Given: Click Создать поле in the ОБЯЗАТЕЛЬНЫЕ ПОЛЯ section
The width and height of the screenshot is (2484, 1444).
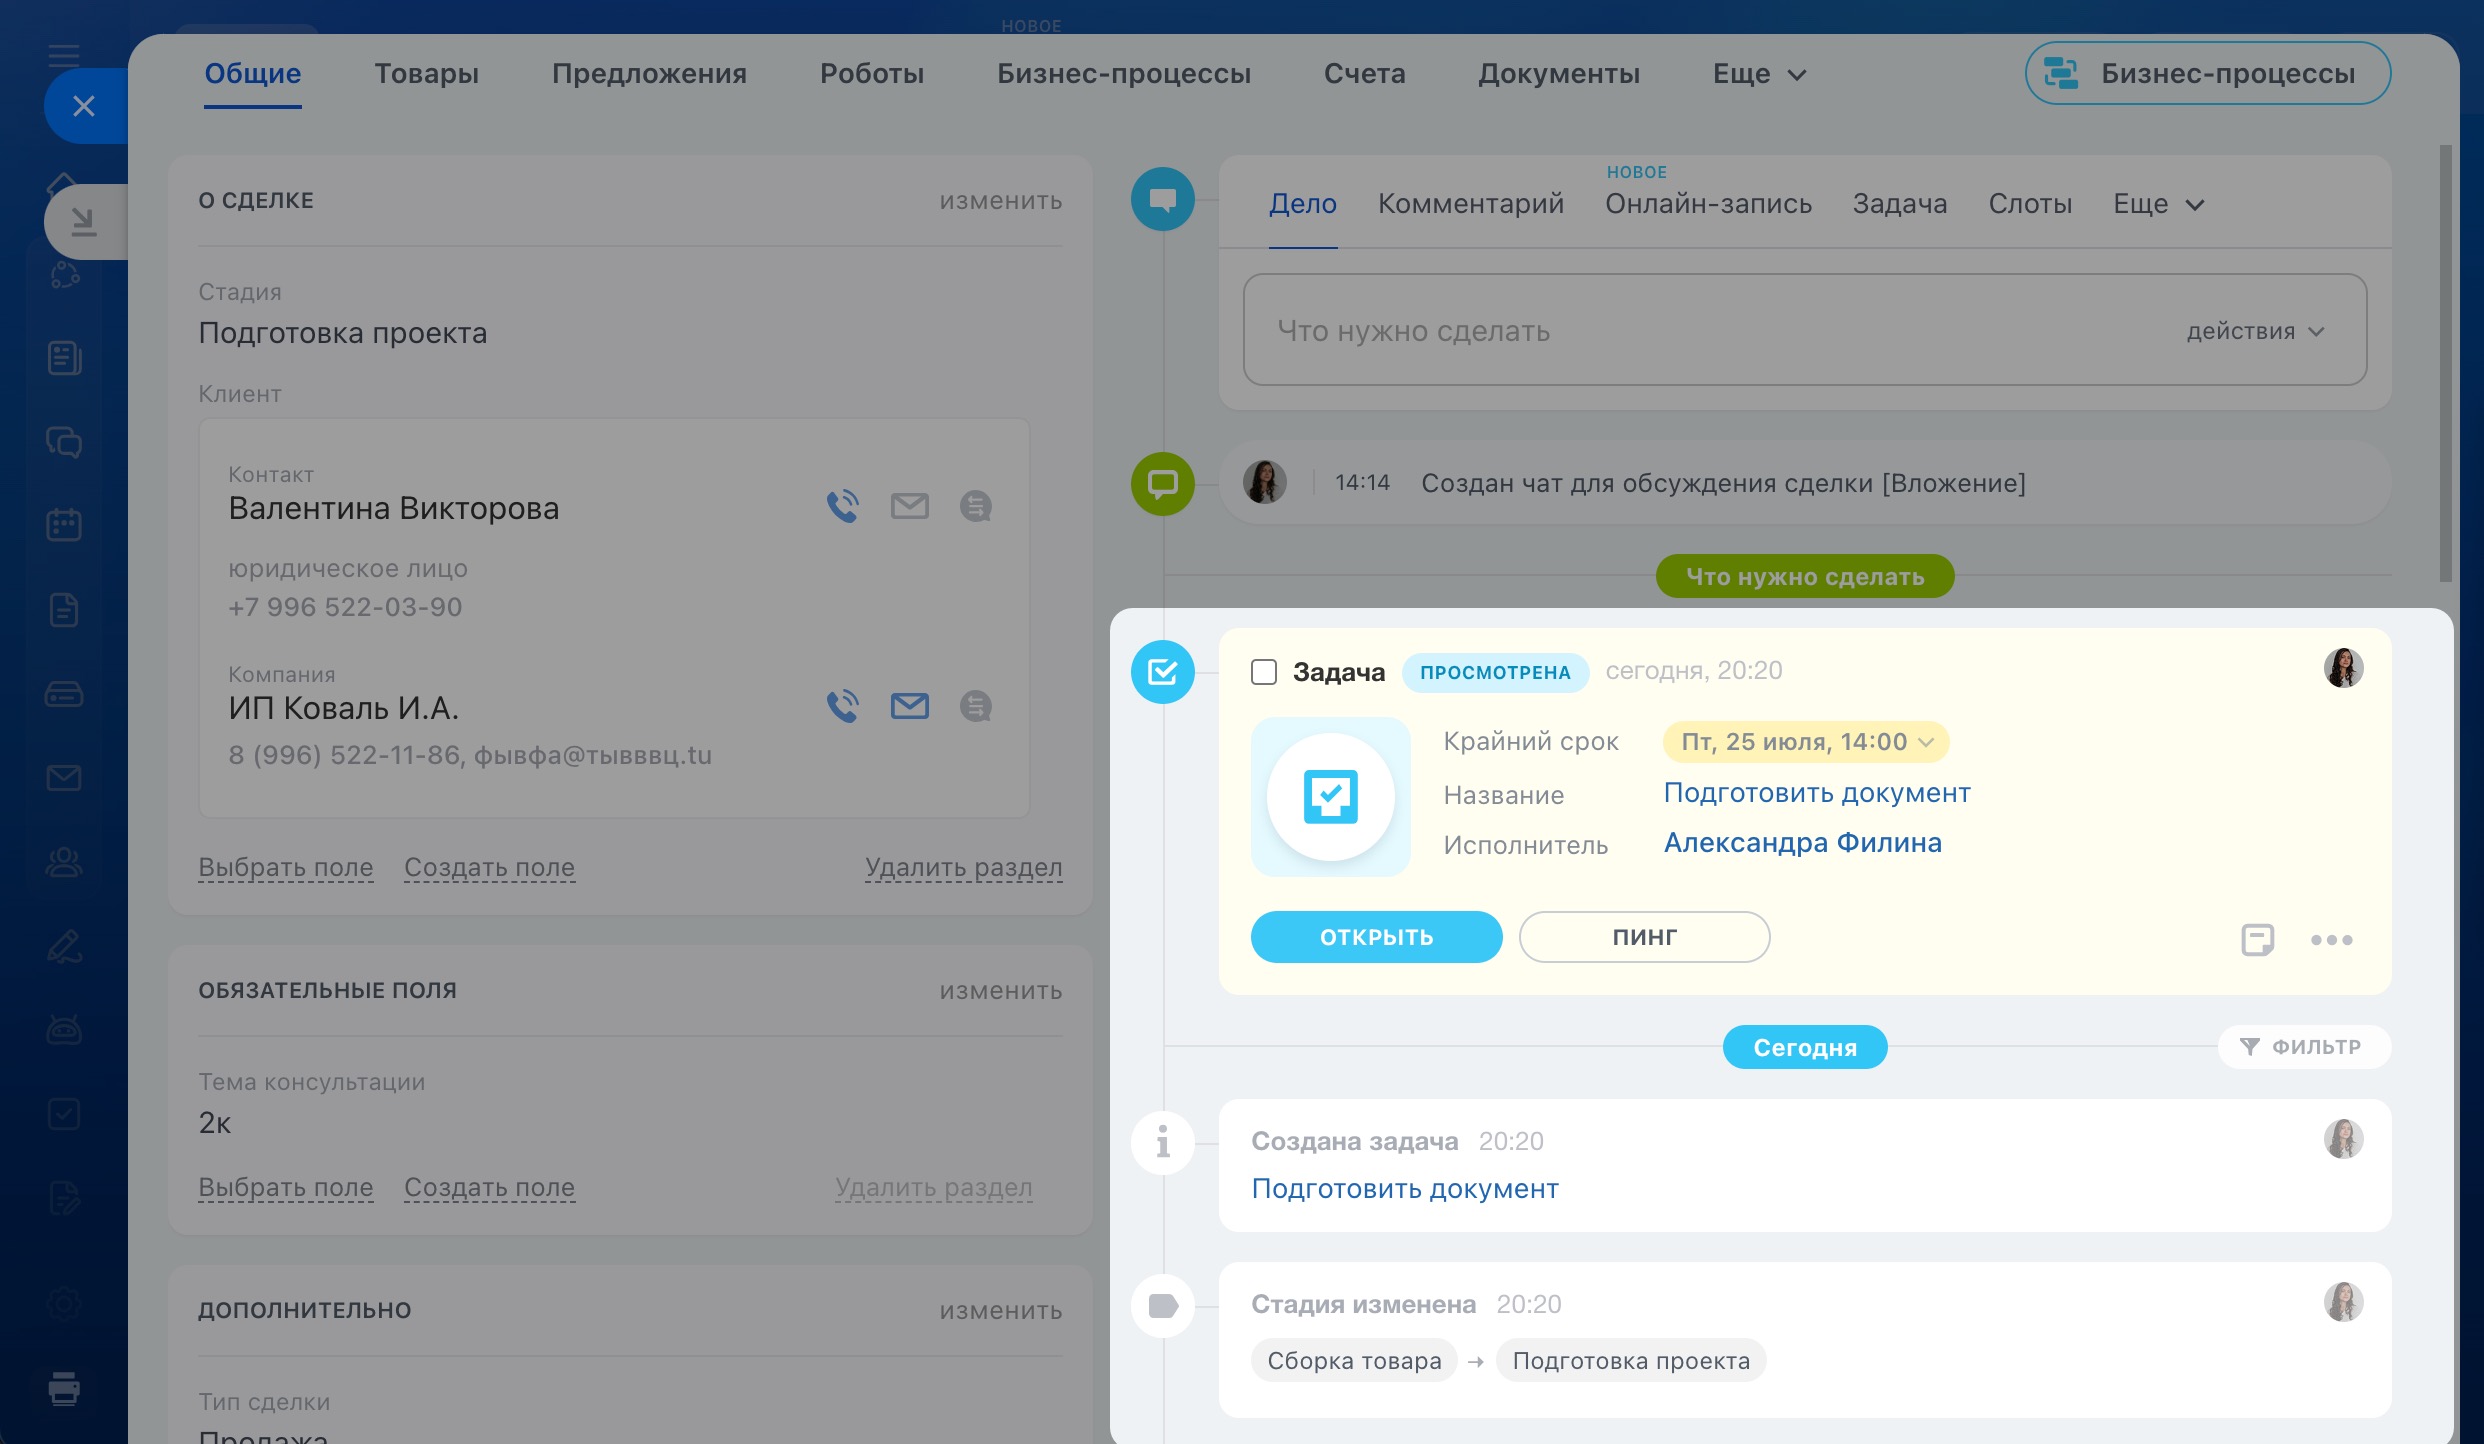Looking at the screenshot, I should (x=490, y=1187).
